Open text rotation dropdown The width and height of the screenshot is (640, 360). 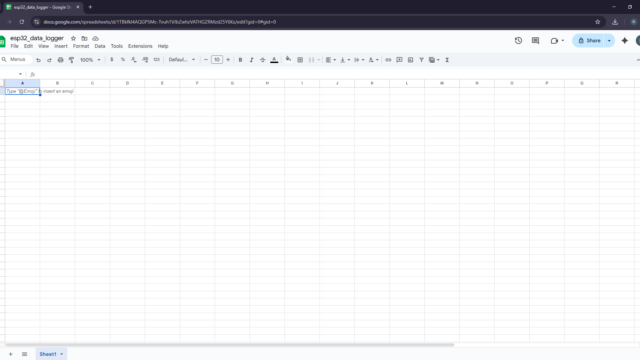(373, 60)
